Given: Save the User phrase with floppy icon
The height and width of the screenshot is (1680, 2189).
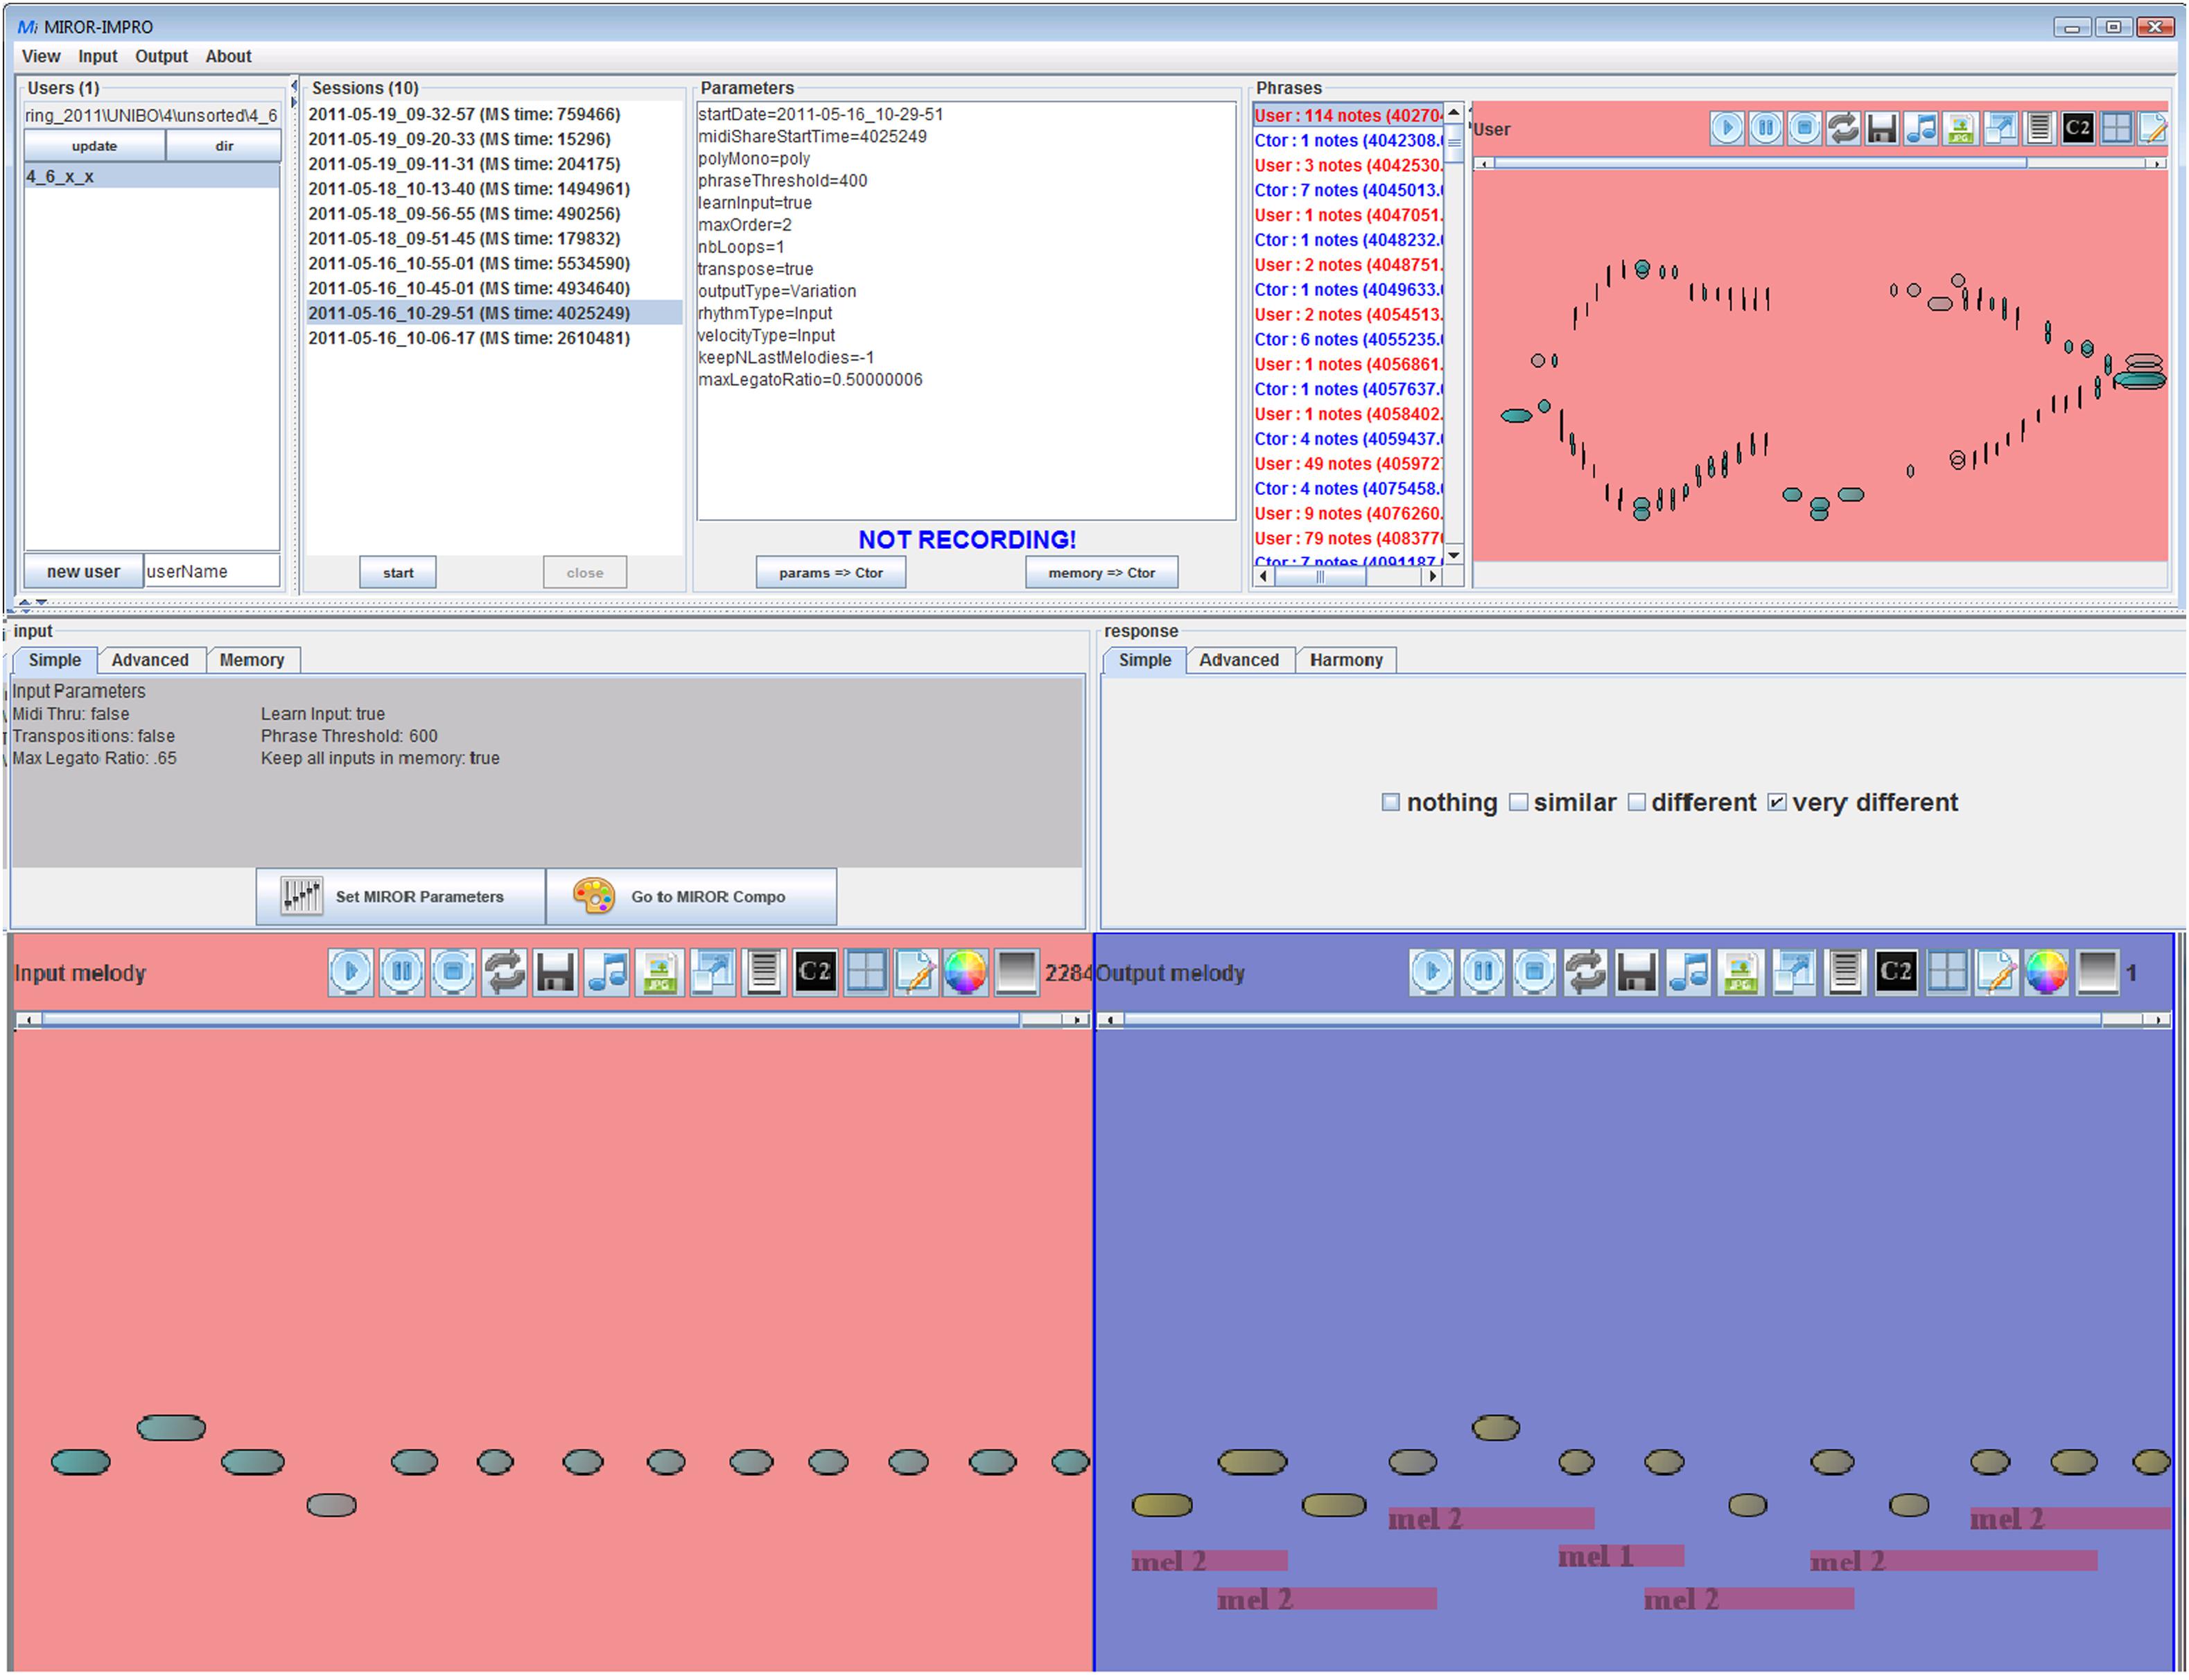Looking at the screenshot, I should point(1882,127).
